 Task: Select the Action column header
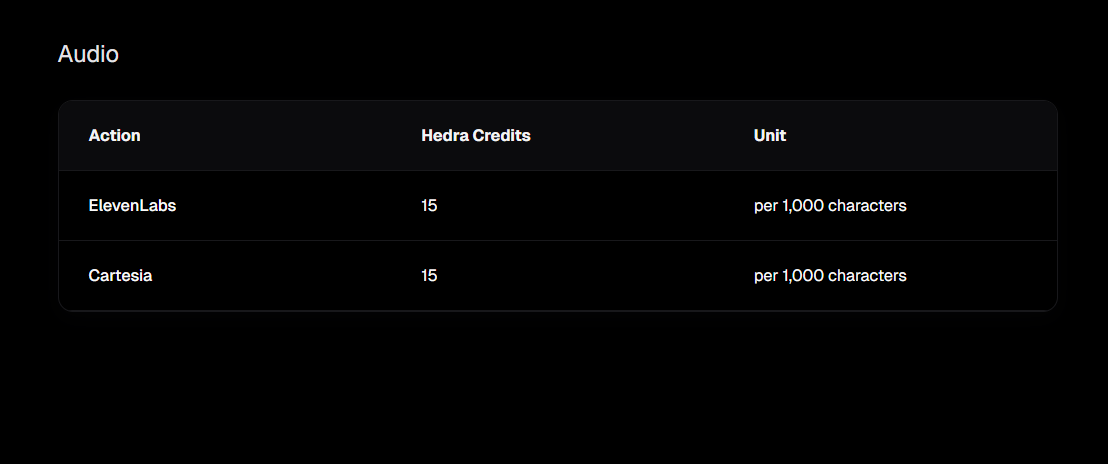coord(115,136)
